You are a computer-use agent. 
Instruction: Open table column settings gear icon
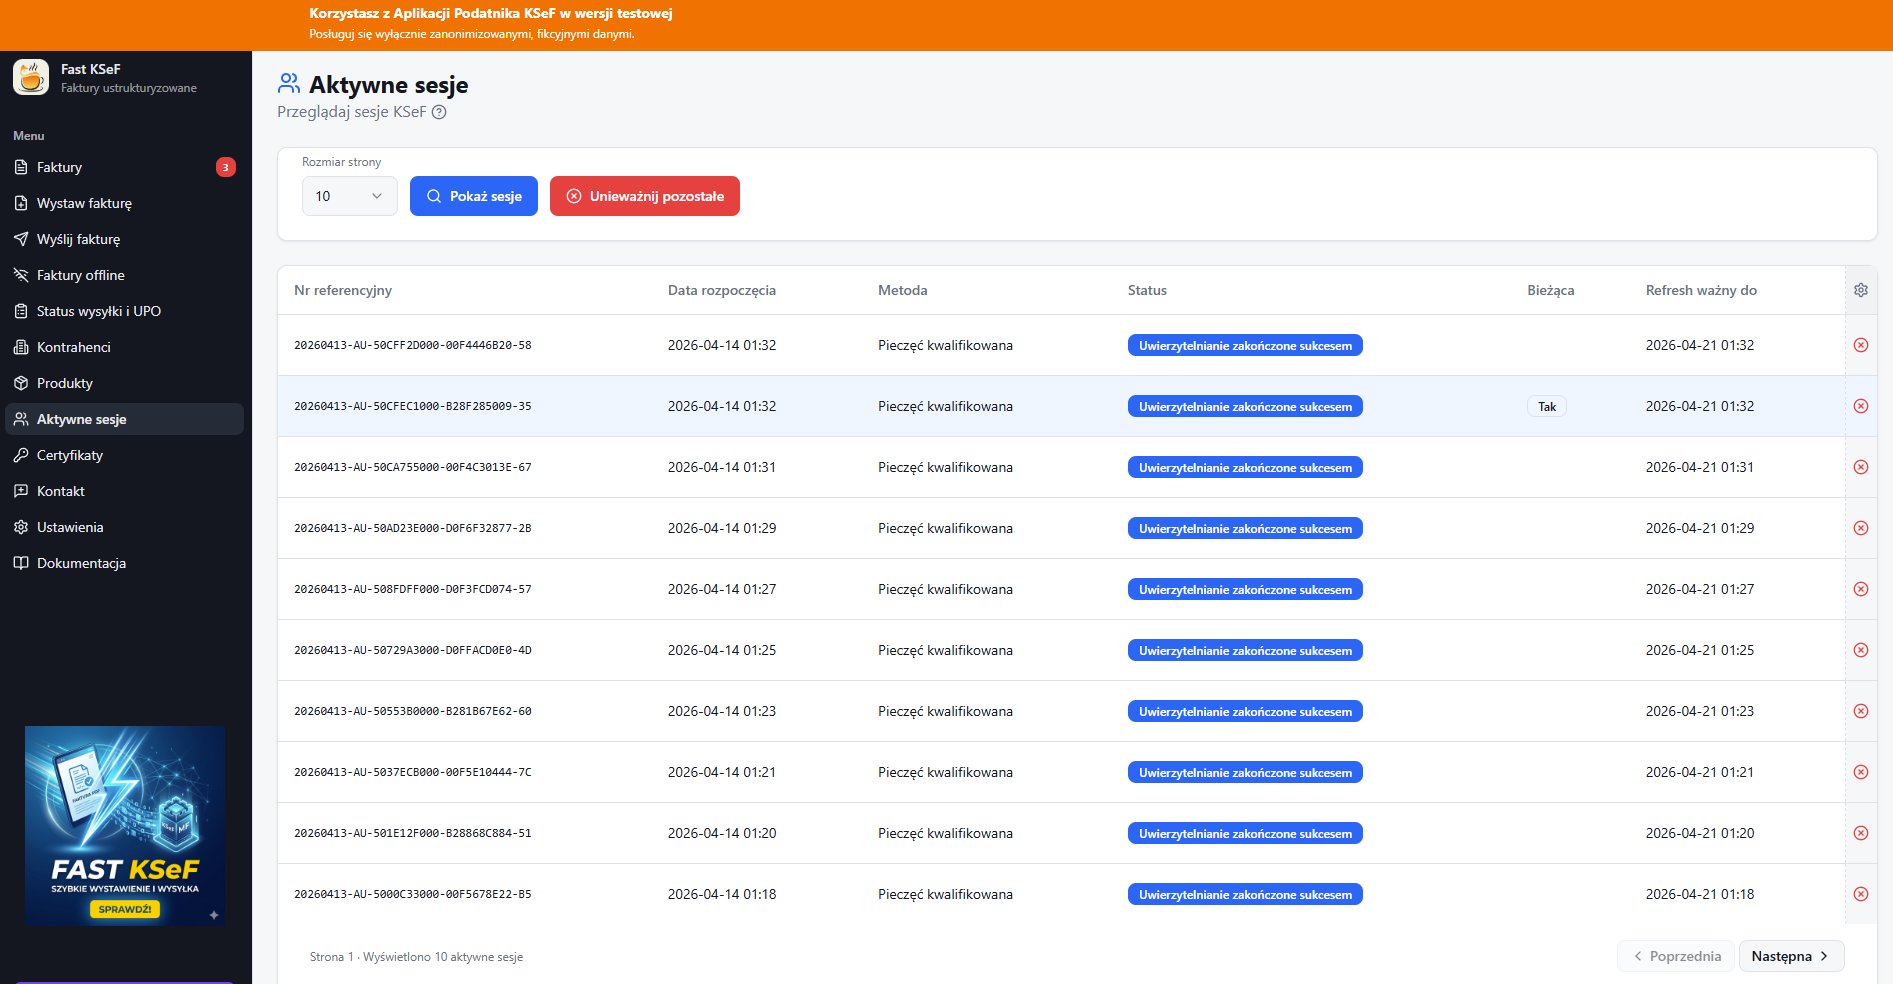(x=1860, y=290)
